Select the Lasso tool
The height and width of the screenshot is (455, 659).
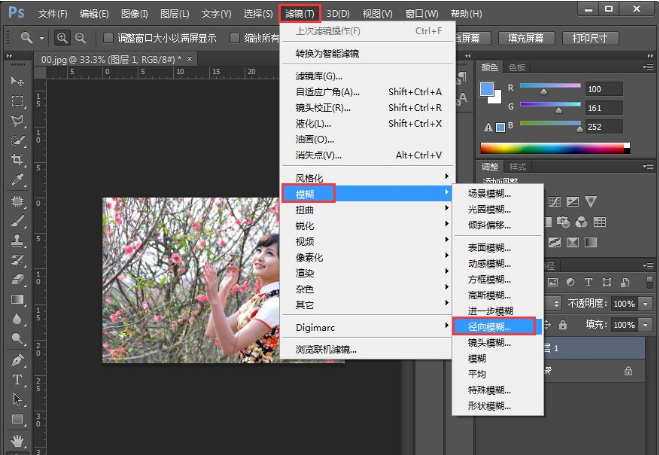[x=17, y=121]
